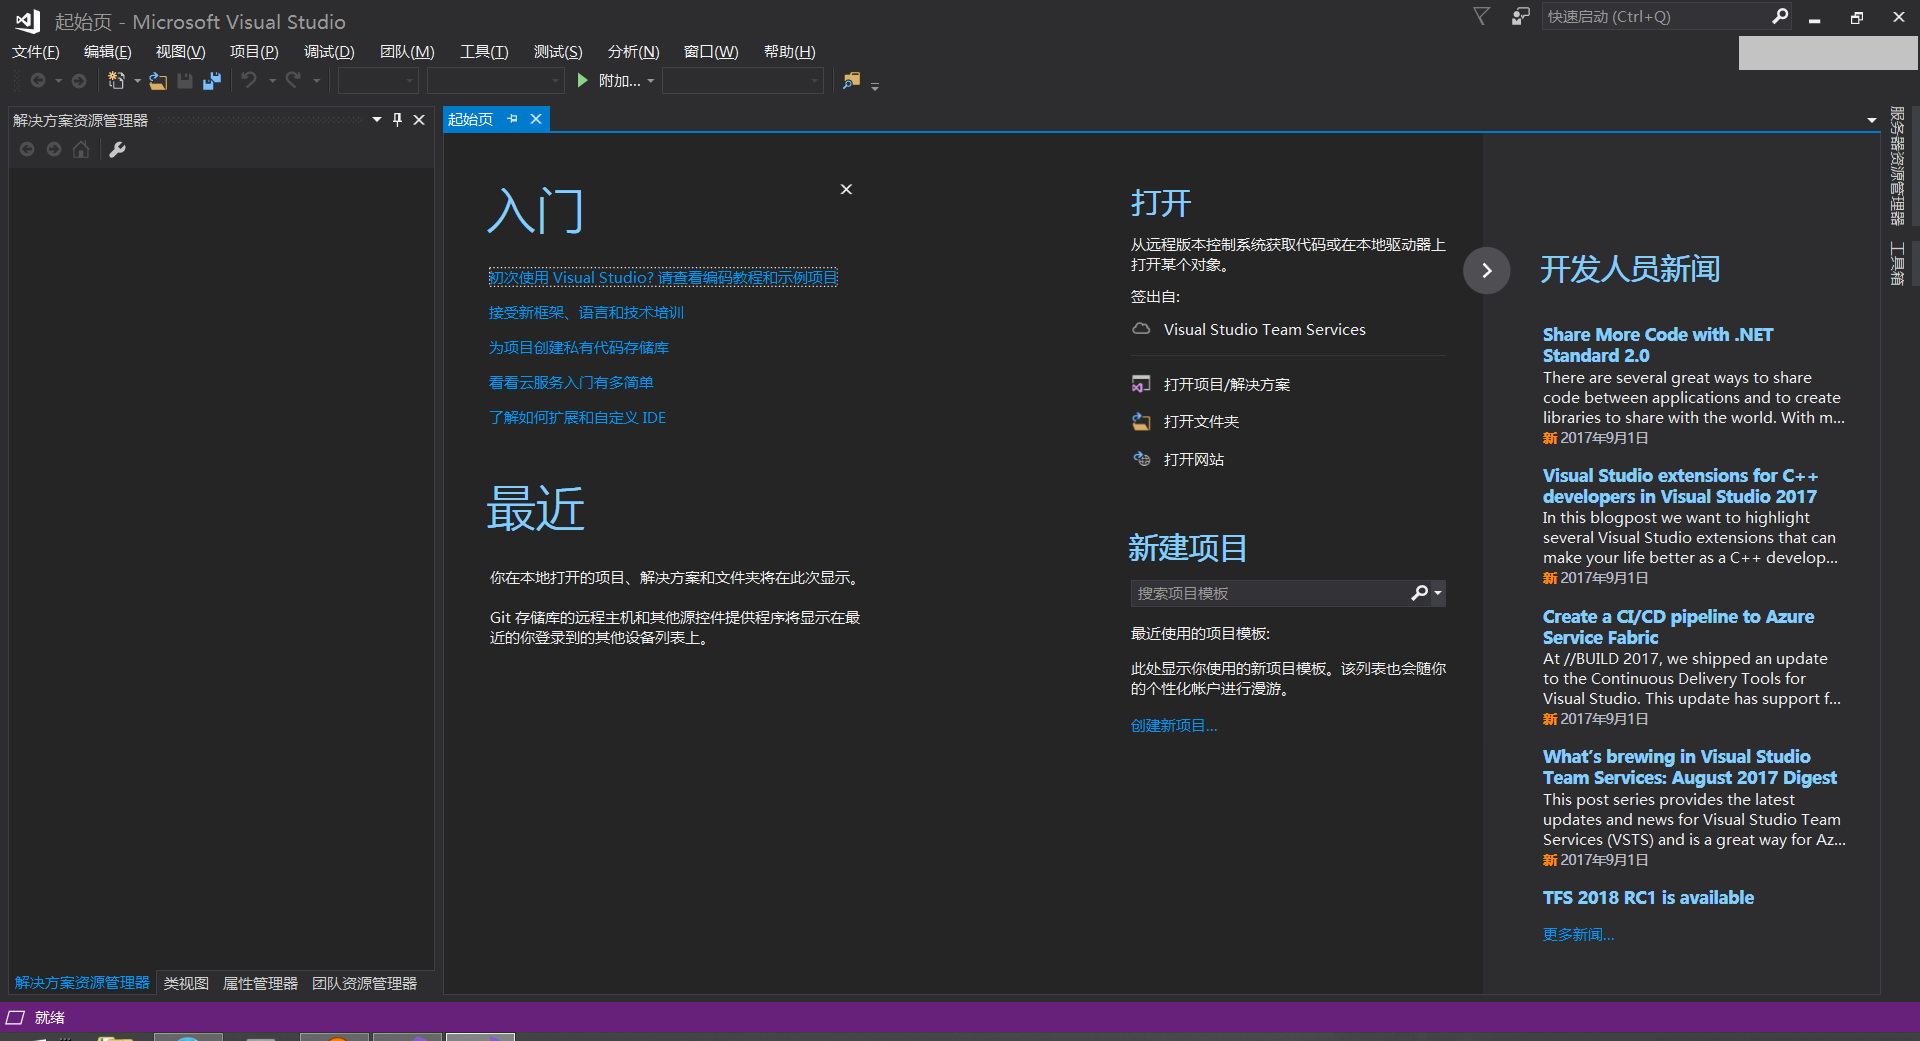Click the Save All toolbar icon

(212, 81)
